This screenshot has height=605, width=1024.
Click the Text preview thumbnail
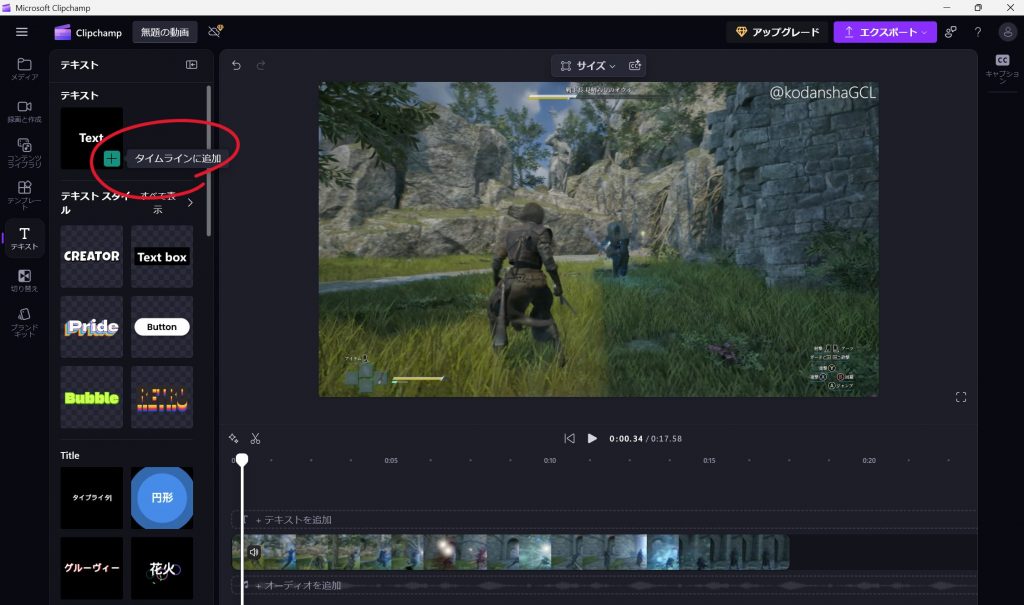[x=91, y=138]
